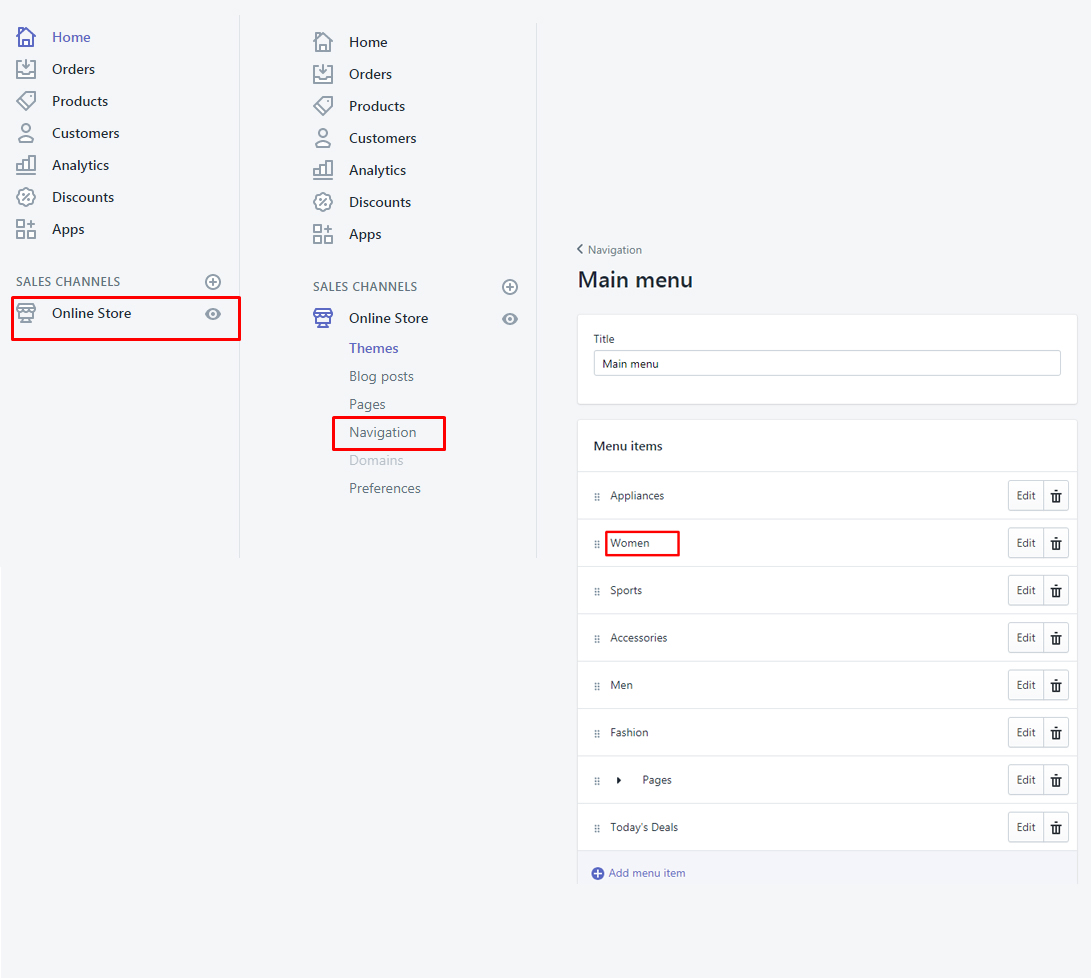The height and width of the screenshot is (978, 1091).
Task: Click the trash icon for Women
Action: tap(1056, 543)
